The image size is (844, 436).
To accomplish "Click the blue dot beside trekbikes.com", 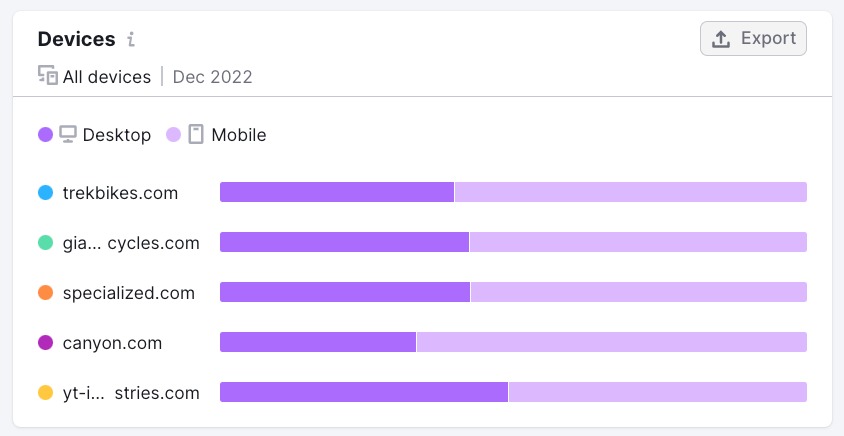I will pyautogui.click(x=45, y=192).
